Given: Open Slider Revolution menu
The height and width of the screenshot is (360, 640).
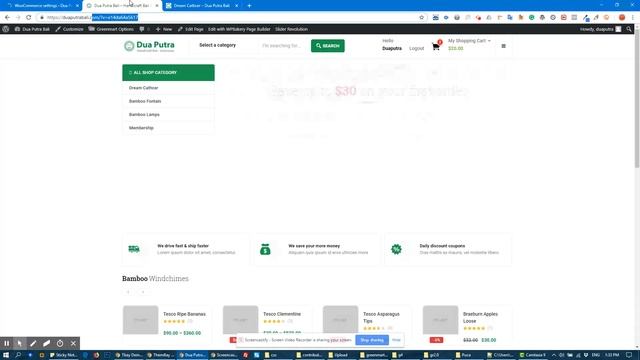Looking at the screenshot, I should pyautogui.click(x=291, y=29).
